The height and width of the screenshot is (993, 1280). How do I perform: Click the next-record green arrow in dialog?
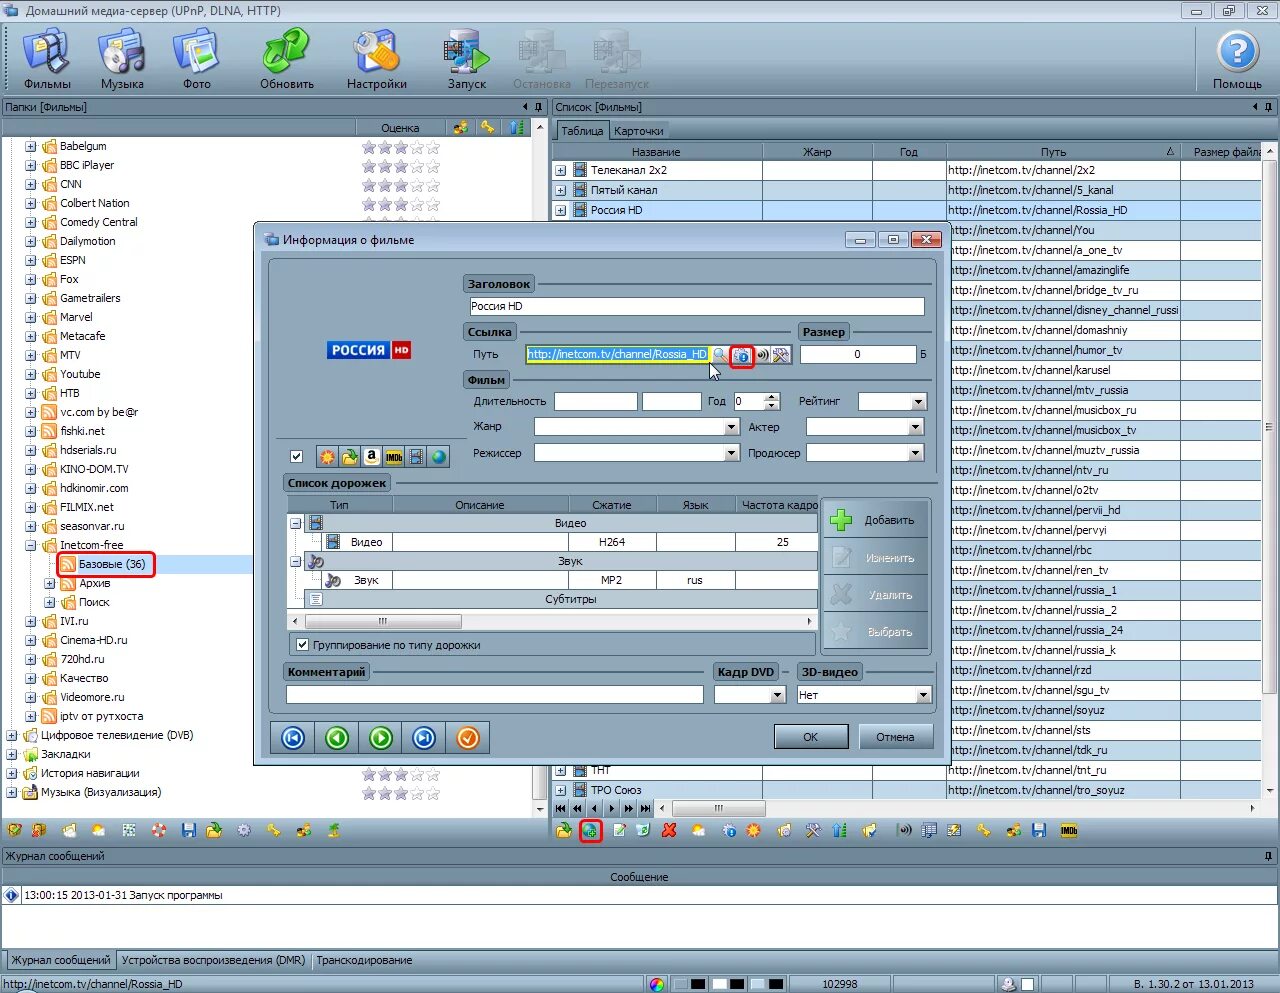point(380,738)
